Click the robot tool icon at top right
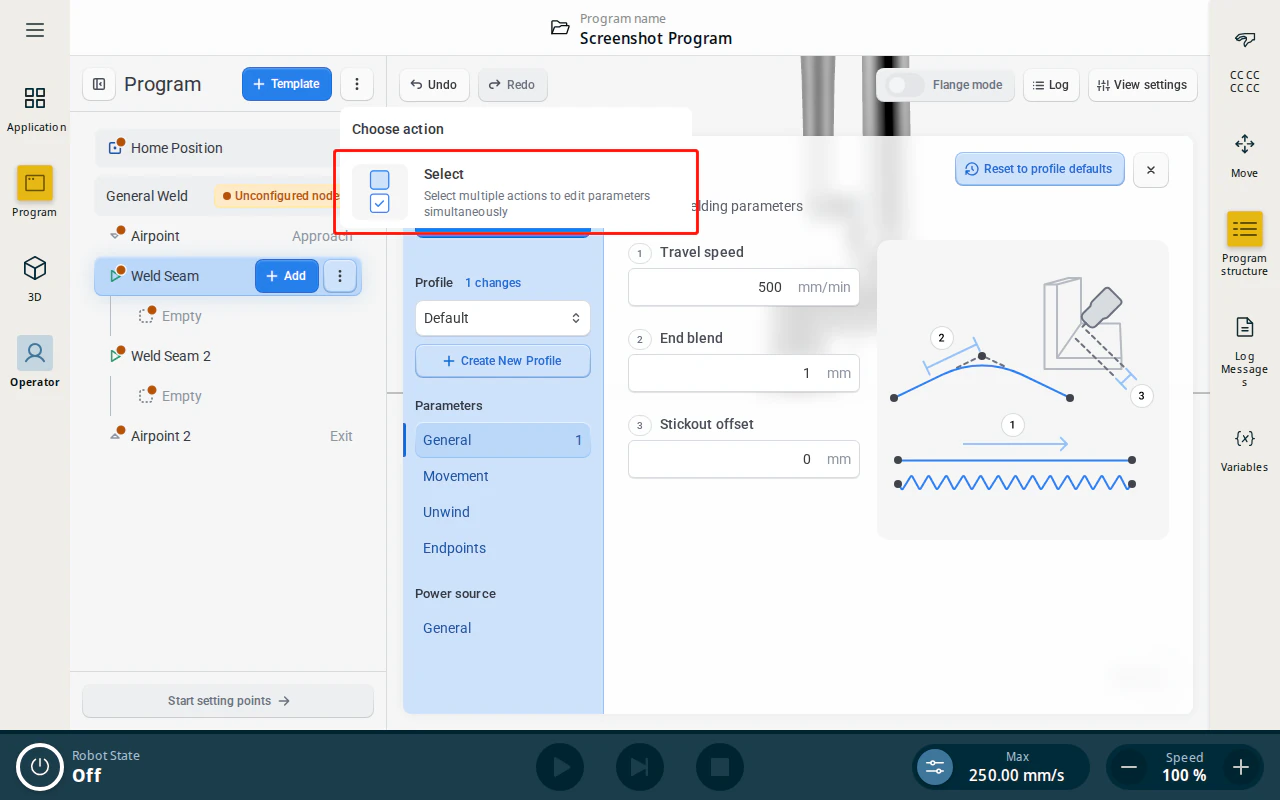1280x800 pixels. point(1244,40)
